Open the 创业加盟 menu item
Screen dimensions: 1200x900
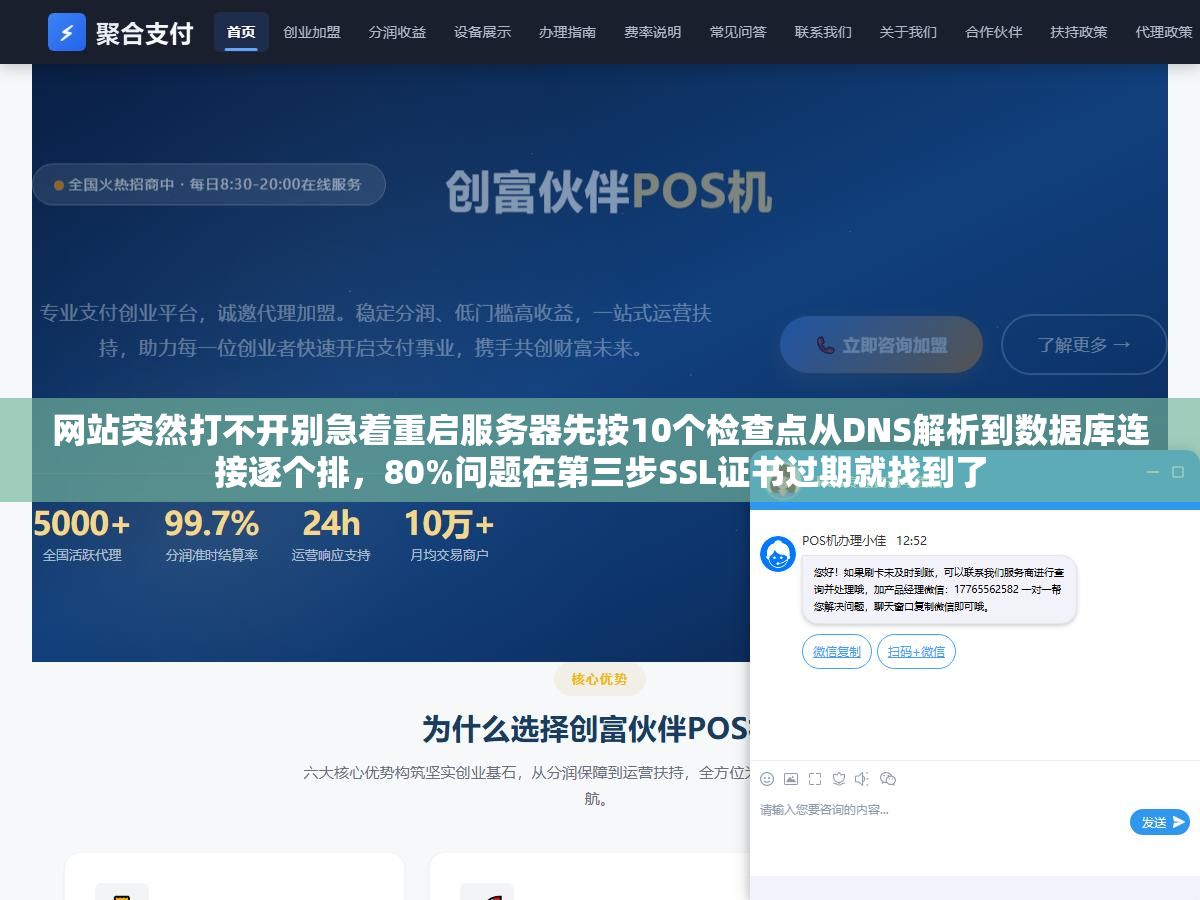click(x=312, y=32)
